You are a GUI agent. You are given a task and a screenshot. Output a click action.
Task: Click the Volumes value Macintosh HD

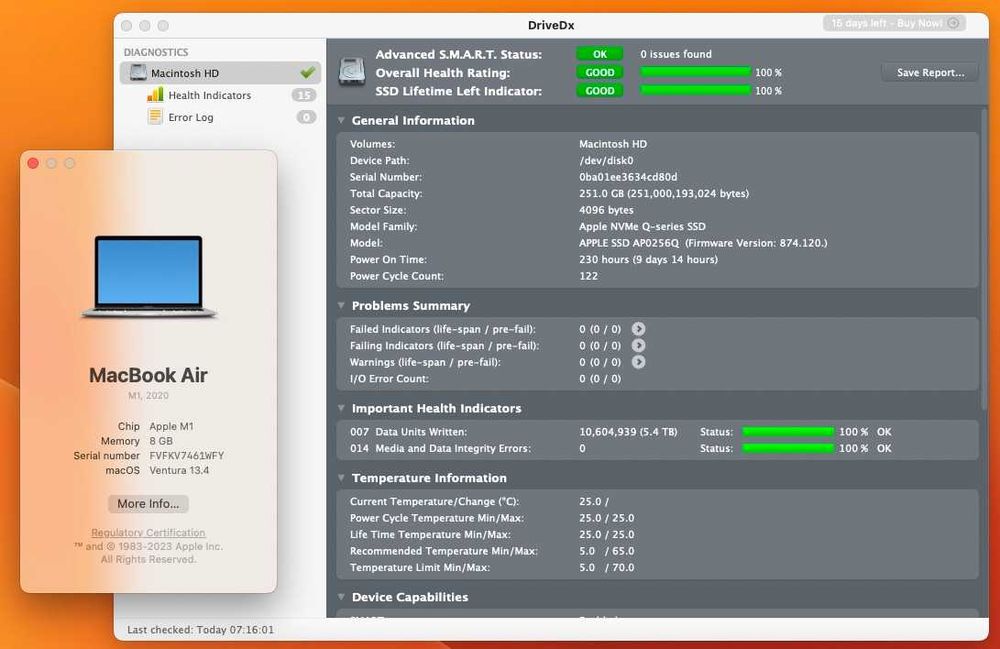click(613, 144)
